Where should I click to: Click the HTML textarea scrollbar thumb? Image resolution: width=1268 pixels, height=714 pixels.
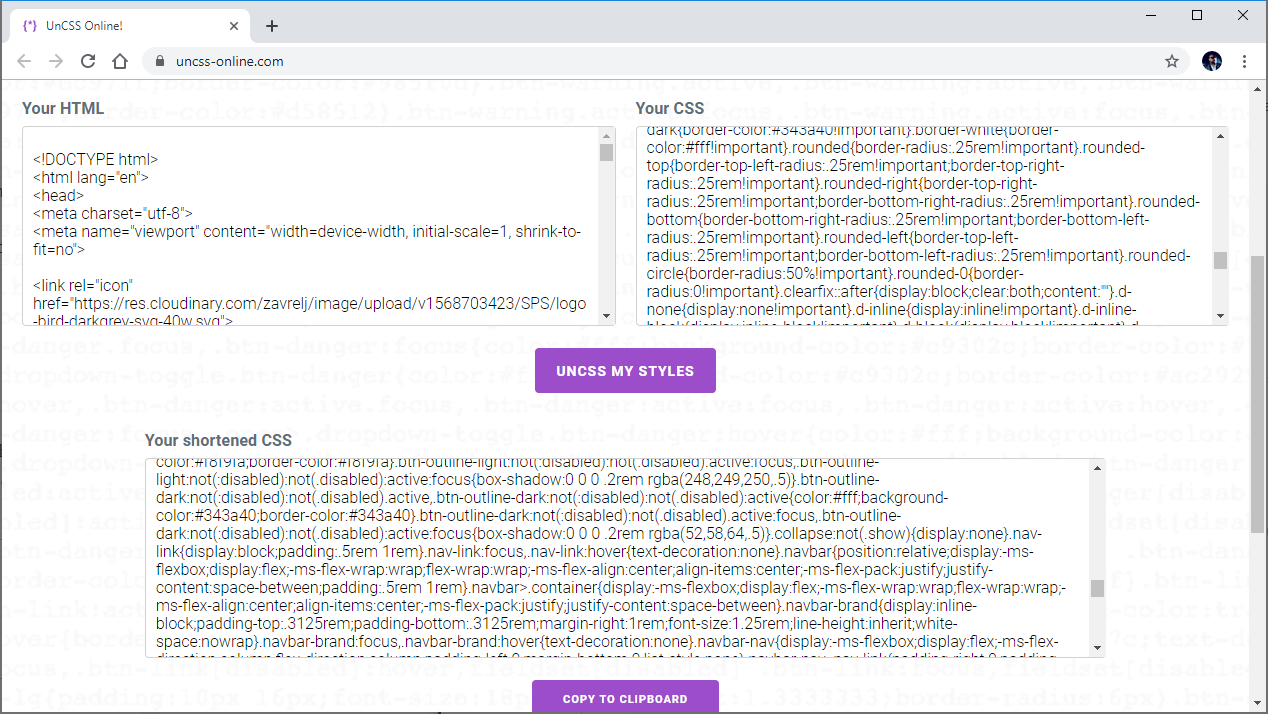606,153
